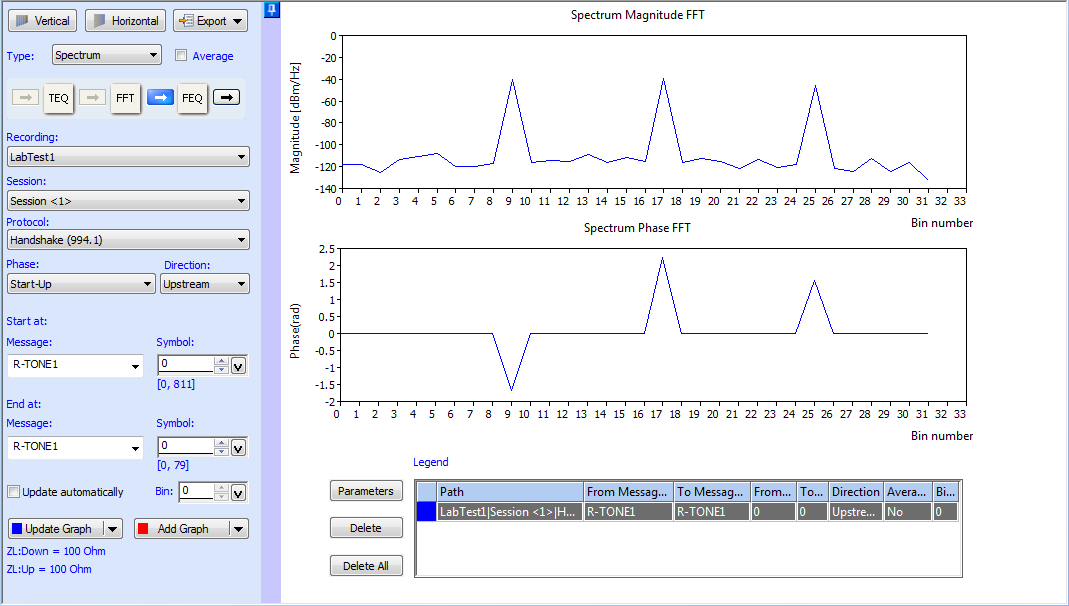Select the FEQ stage button
The width and height of the screenshot is (1069, 606).
[192, 98]
